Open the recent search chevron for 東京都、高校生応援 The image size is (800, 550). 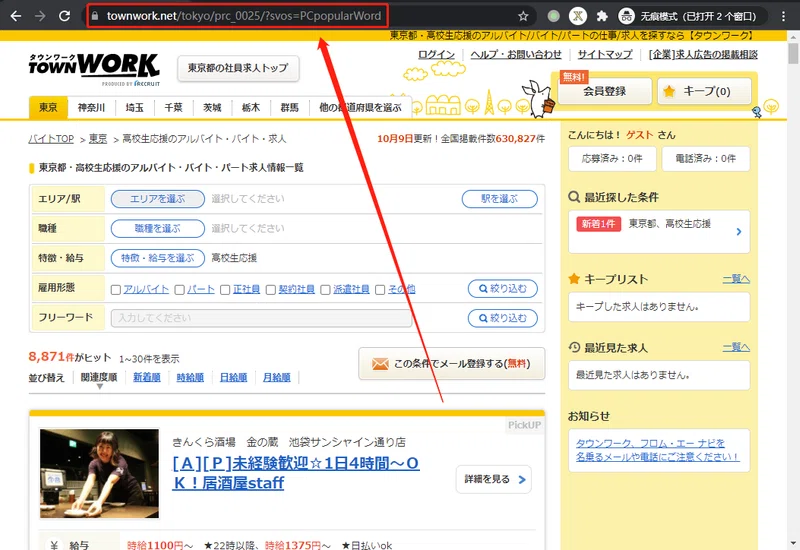pos(739,232)
